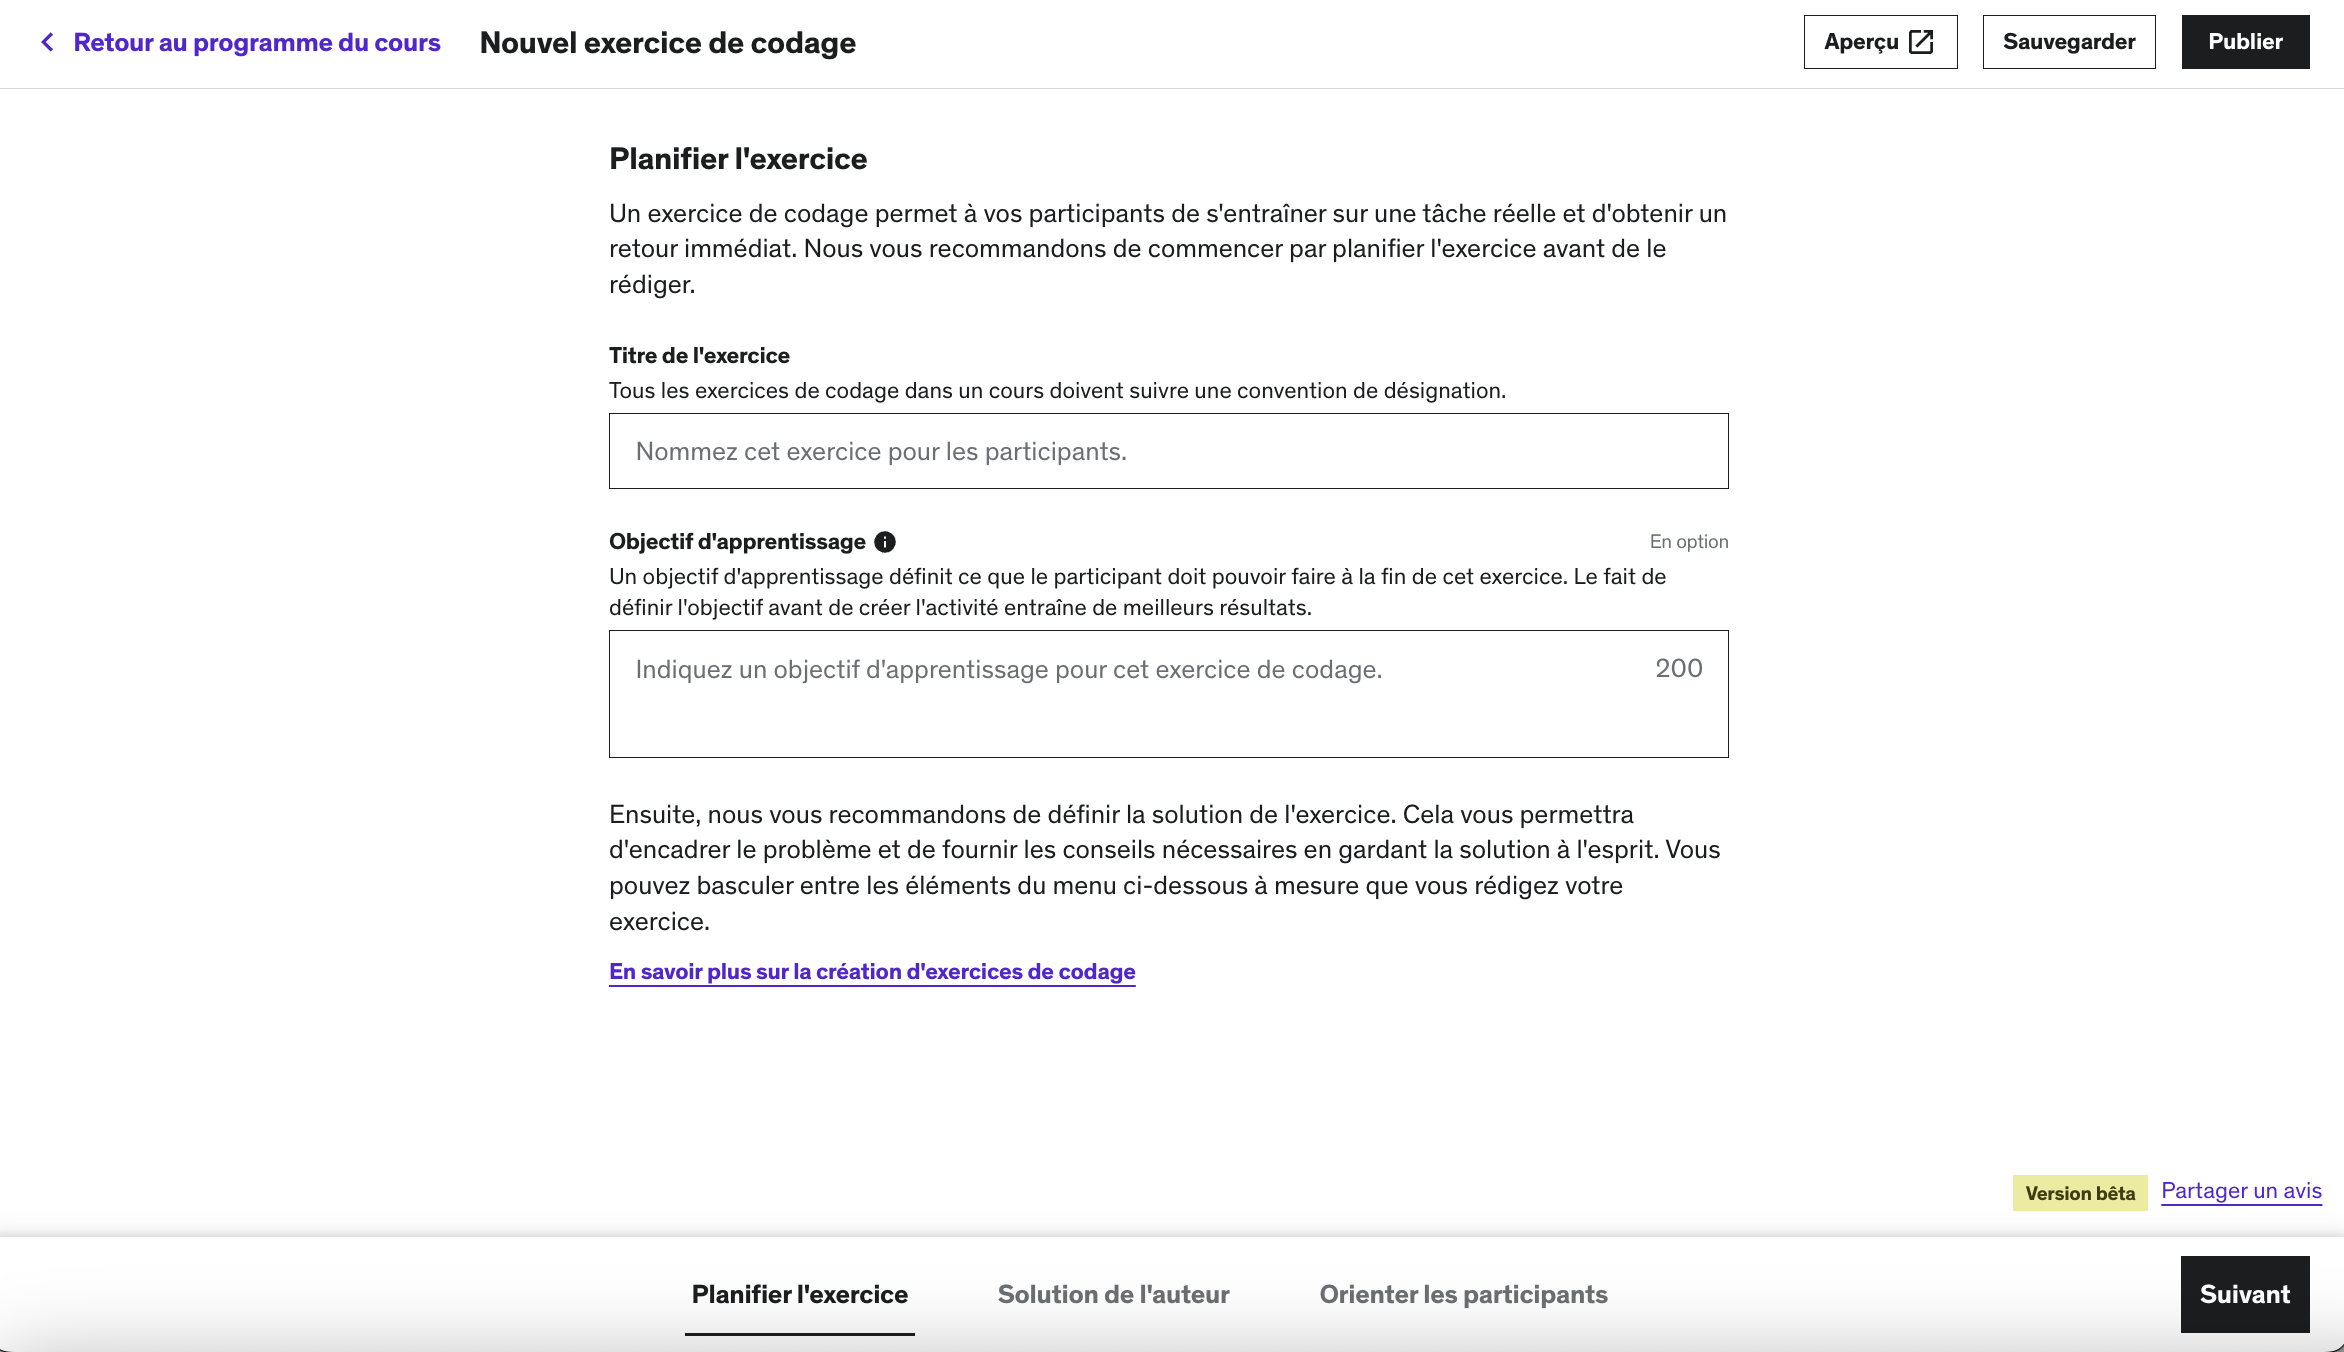Viewport: 2344px width, 1352px height.
Task: Switch to the Orienter les participants tab
Action: click(1463, 1294)
